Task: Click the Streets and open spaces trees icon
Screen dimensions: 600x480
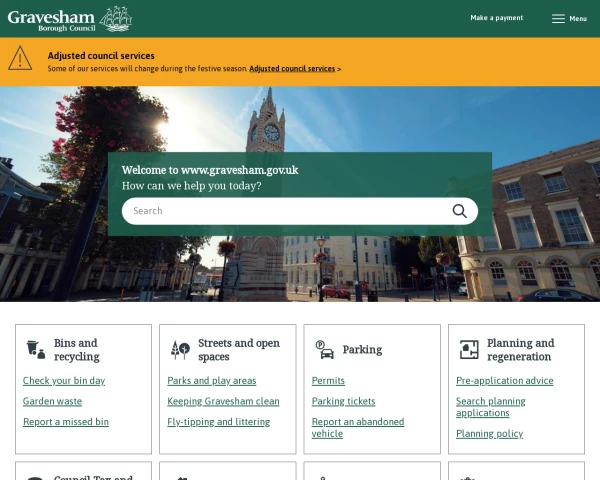Action: [x=180, y=350]
